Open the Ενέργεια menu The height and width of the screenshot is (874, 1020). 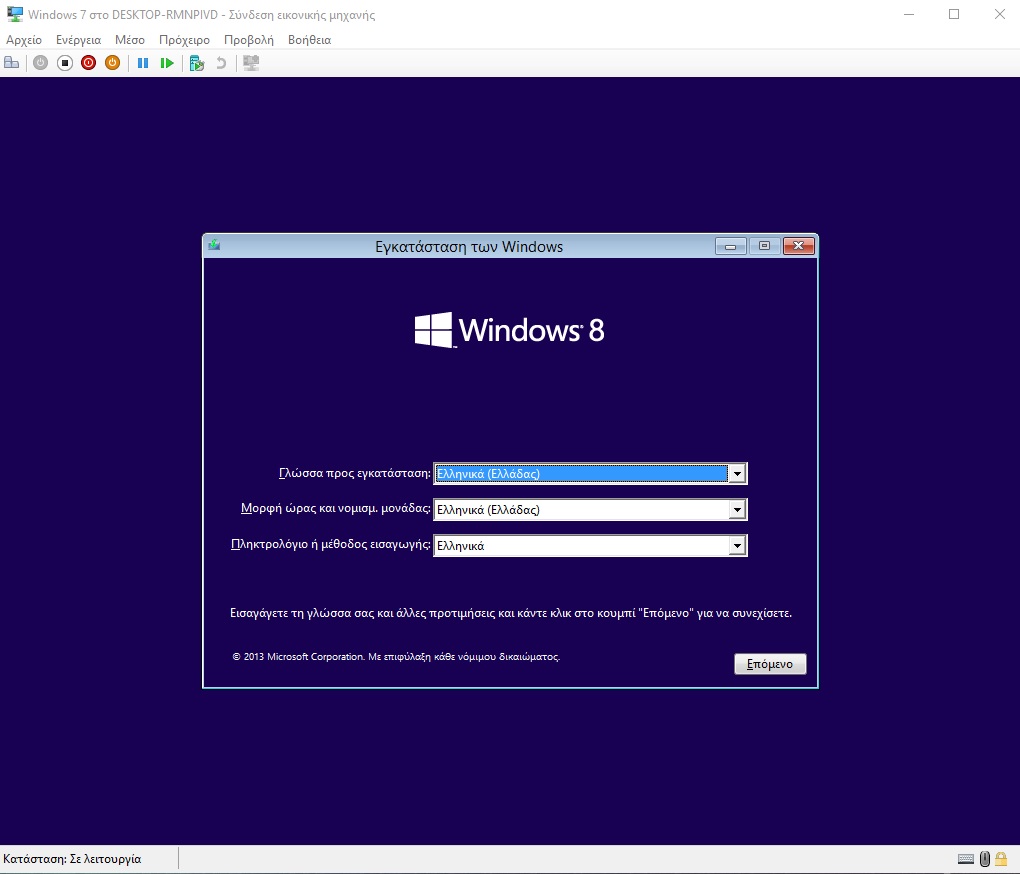tap(79, 40)
